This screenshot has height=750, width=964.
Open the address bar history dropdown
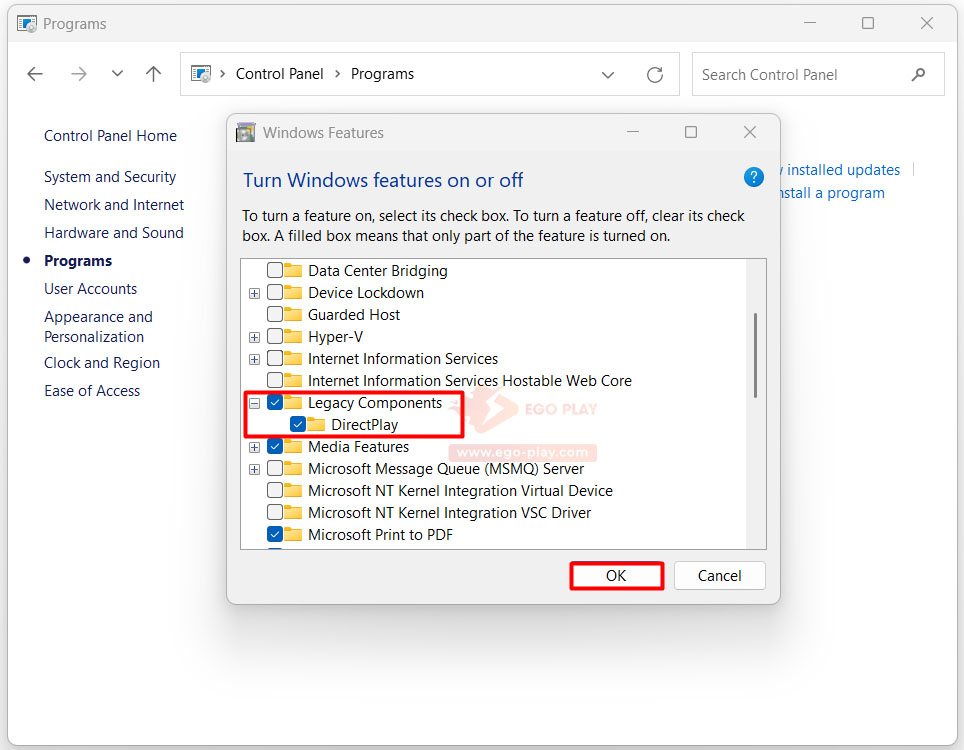pos(608,74)
